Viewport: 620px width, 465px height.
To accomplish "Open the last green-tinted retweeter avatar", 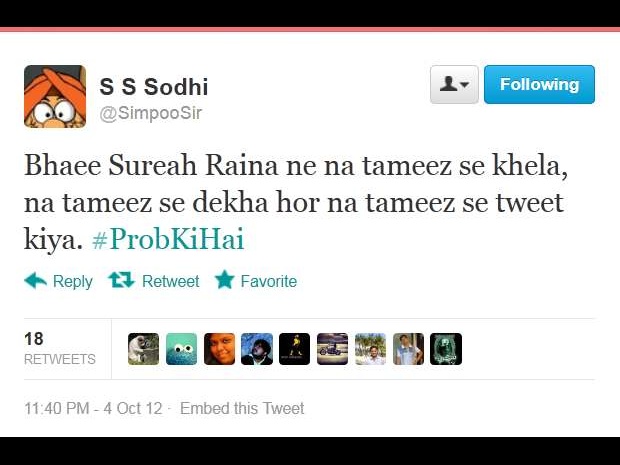I will [x=446, y=349].
